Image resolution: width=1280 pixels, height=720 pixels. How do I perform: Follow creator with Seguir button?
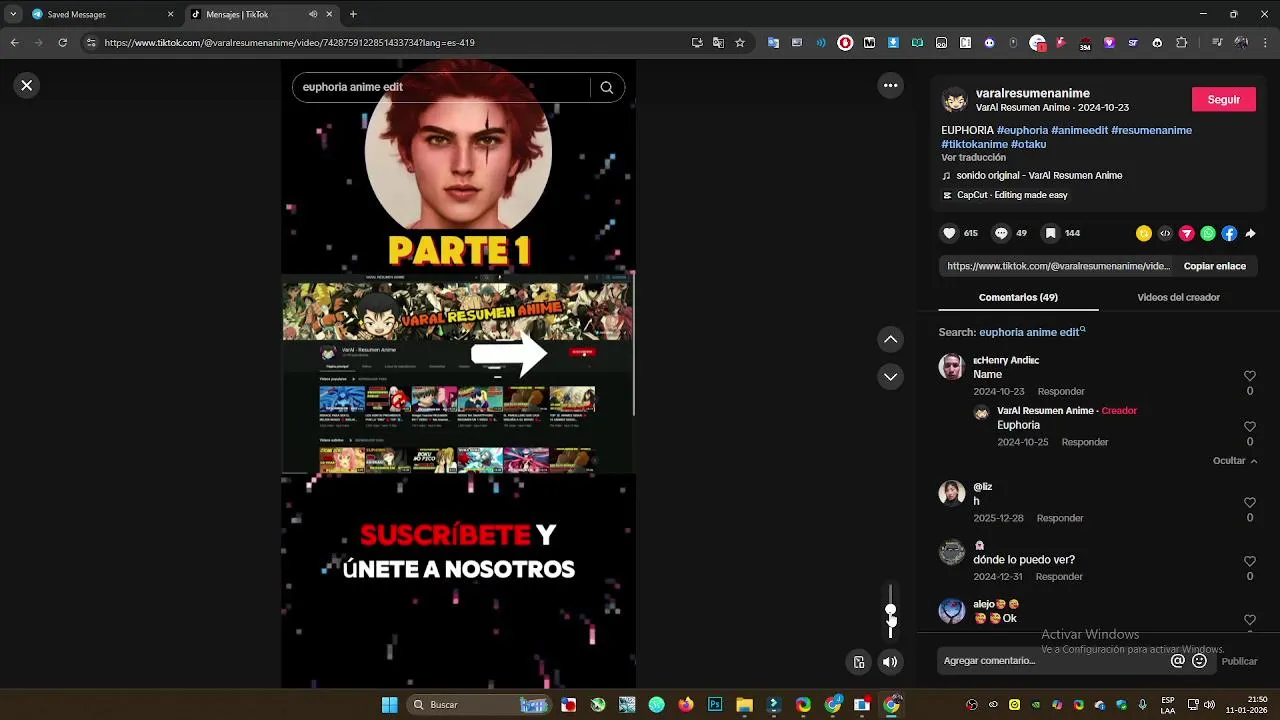[x=1224, y=100]
